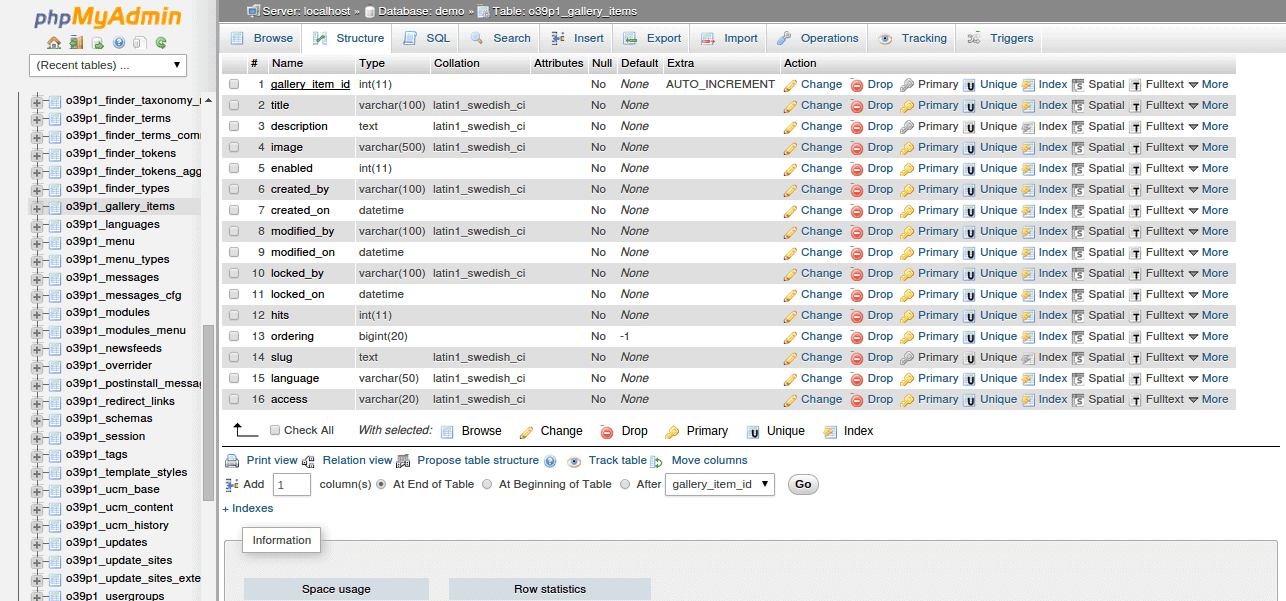The width and height of the screenshot is (1286, 601).
Task: Select checkbox for the access column
Action: point(234,399)
